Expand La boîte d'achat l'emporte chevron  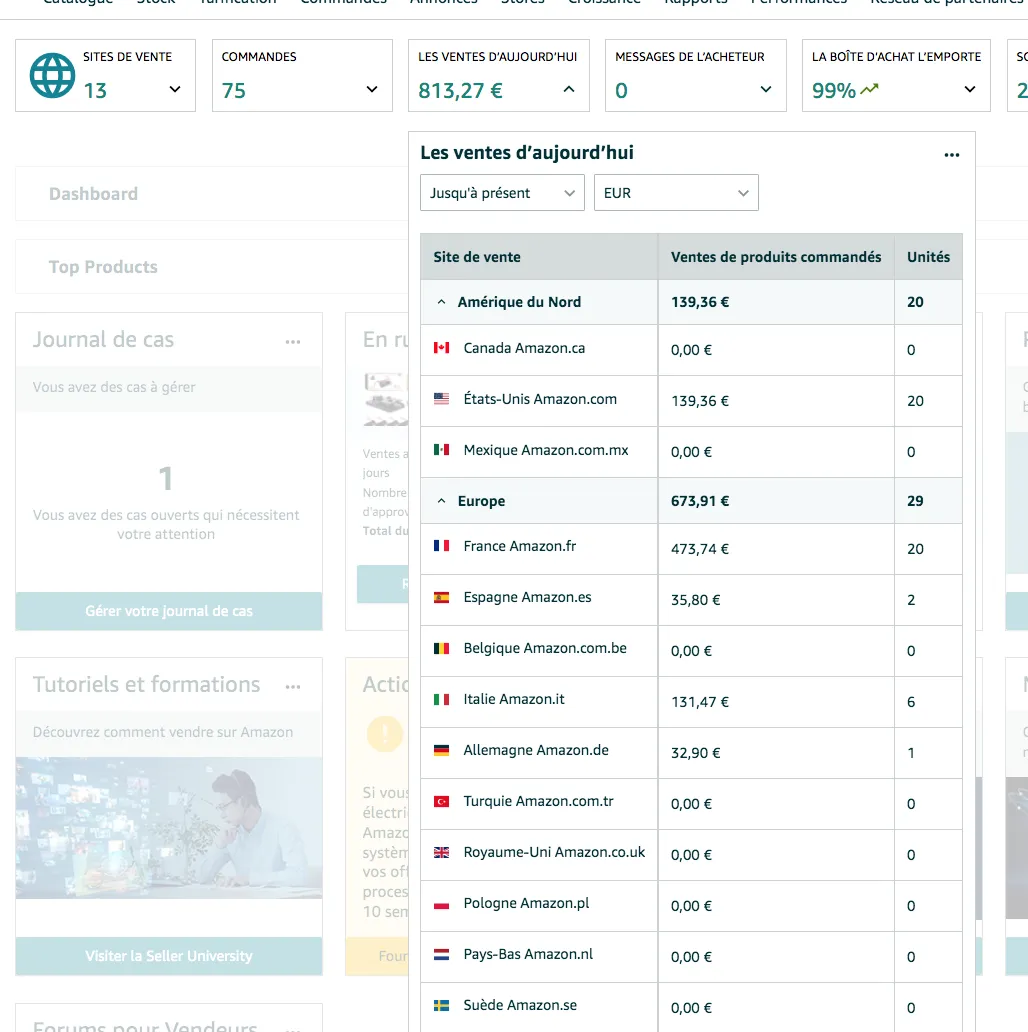point(969,89)
